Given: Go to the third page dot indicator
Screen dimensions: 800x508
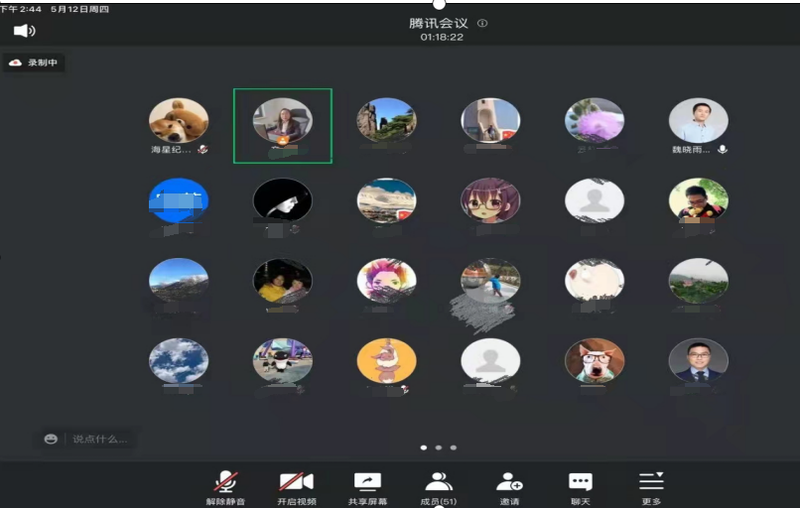Looking at the screenshot, I should (x=453, y=448).
